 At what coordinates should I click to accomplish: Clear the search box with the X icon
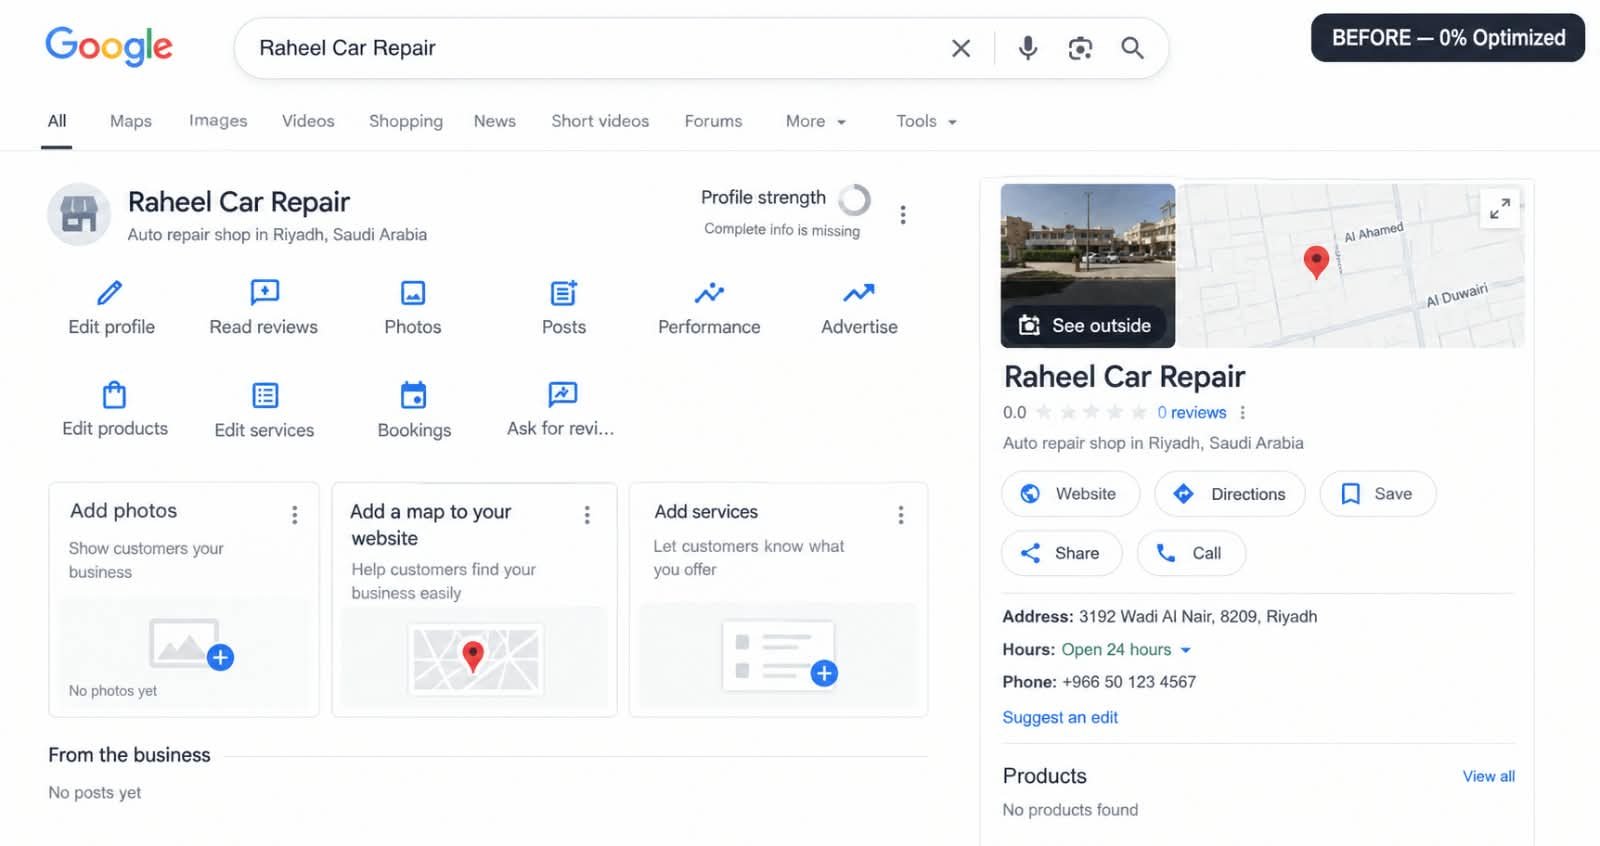coord(961,48)
